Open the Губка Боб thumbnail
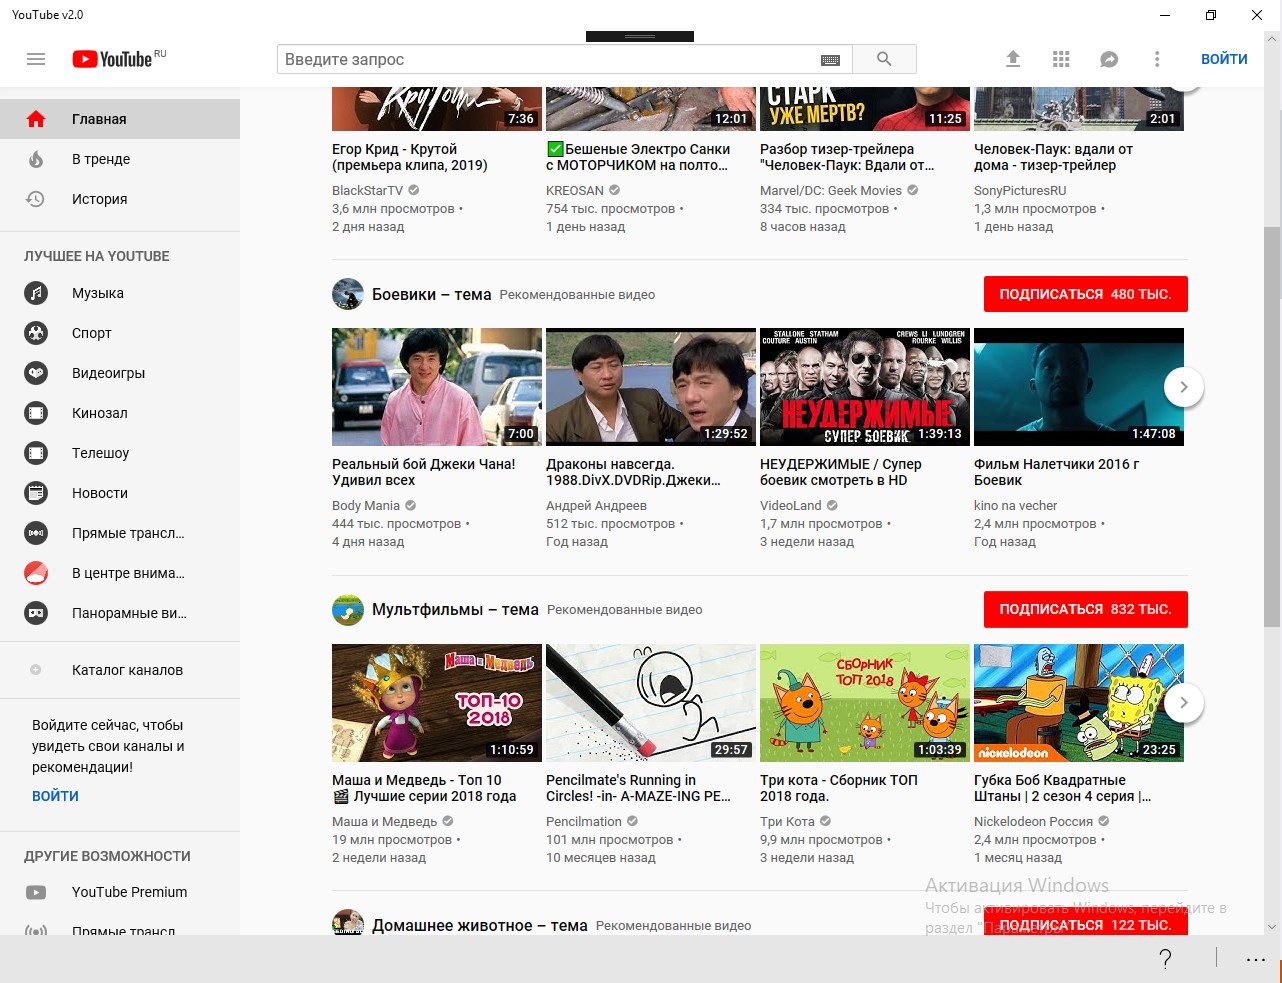The width and height of the screenshot is (1282, 983). point(1079,703)
